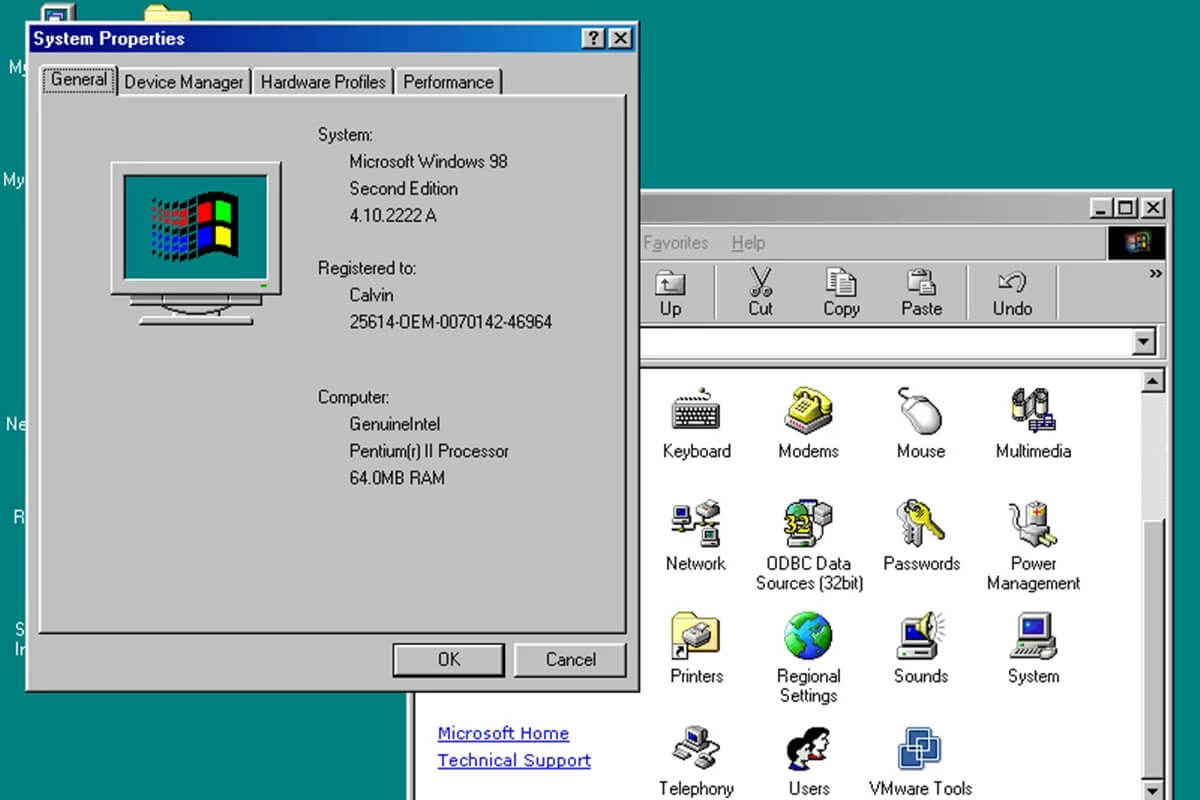Open the Help menu in Control Panel
The width and height of the screenshot is (1200, 800).
click(x=748, y=243)
